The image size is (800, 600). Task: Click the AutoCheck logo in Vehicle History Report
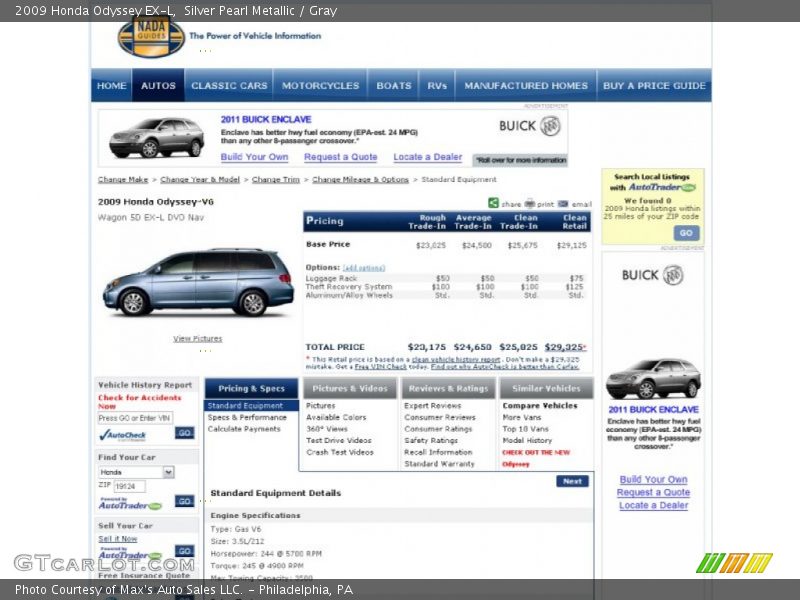tap(125, 435)
